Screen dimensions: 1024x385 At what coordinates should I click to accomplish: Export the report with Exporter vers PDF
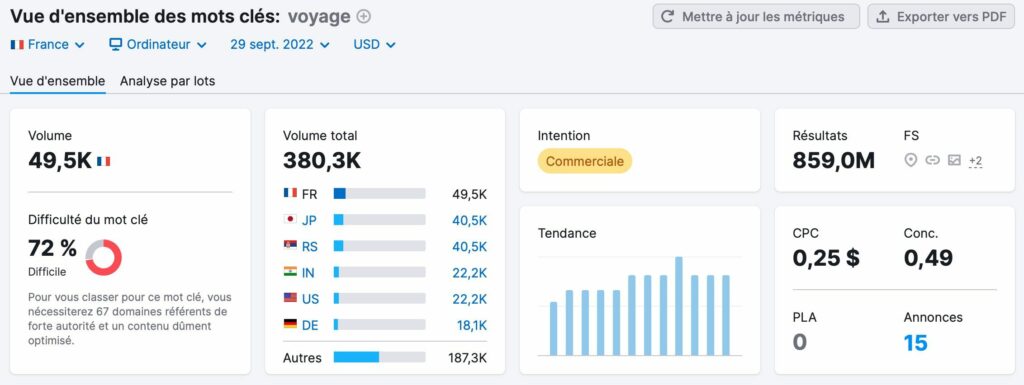point(941,17)
